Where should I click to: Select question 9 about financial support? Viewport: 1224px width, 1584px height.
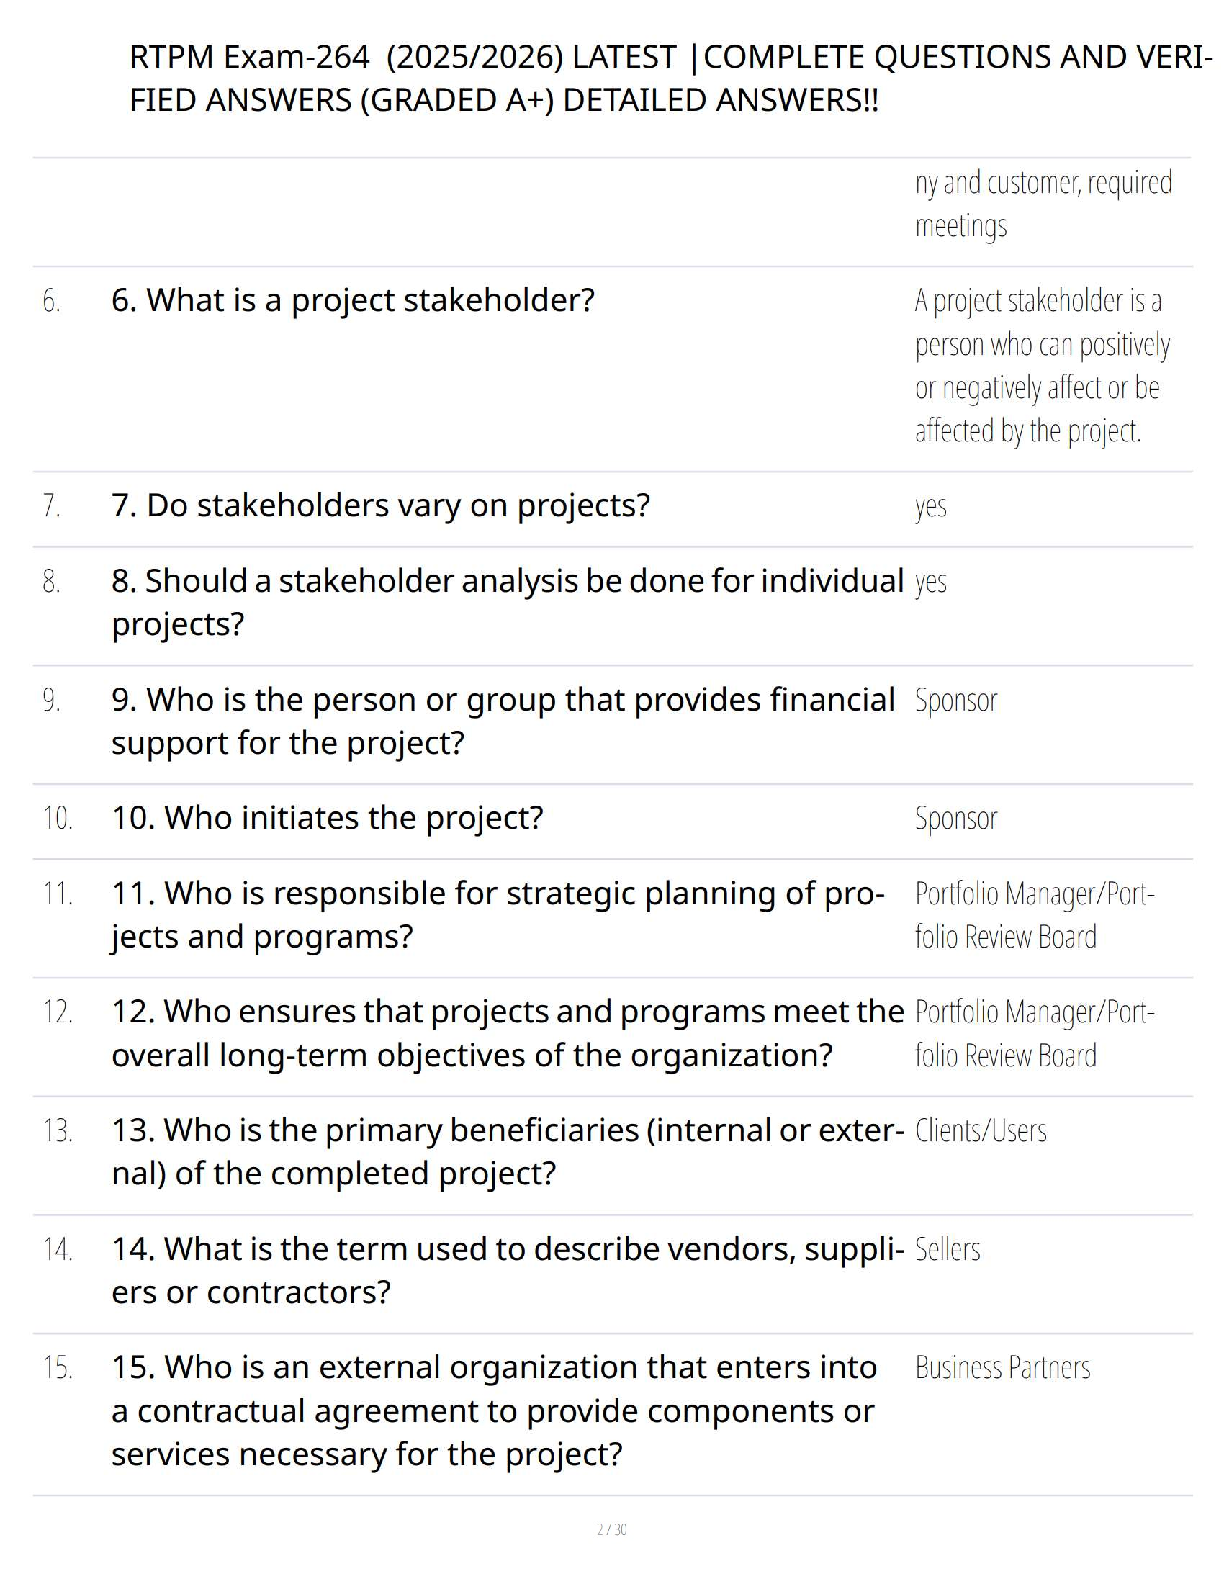(503, 721)
